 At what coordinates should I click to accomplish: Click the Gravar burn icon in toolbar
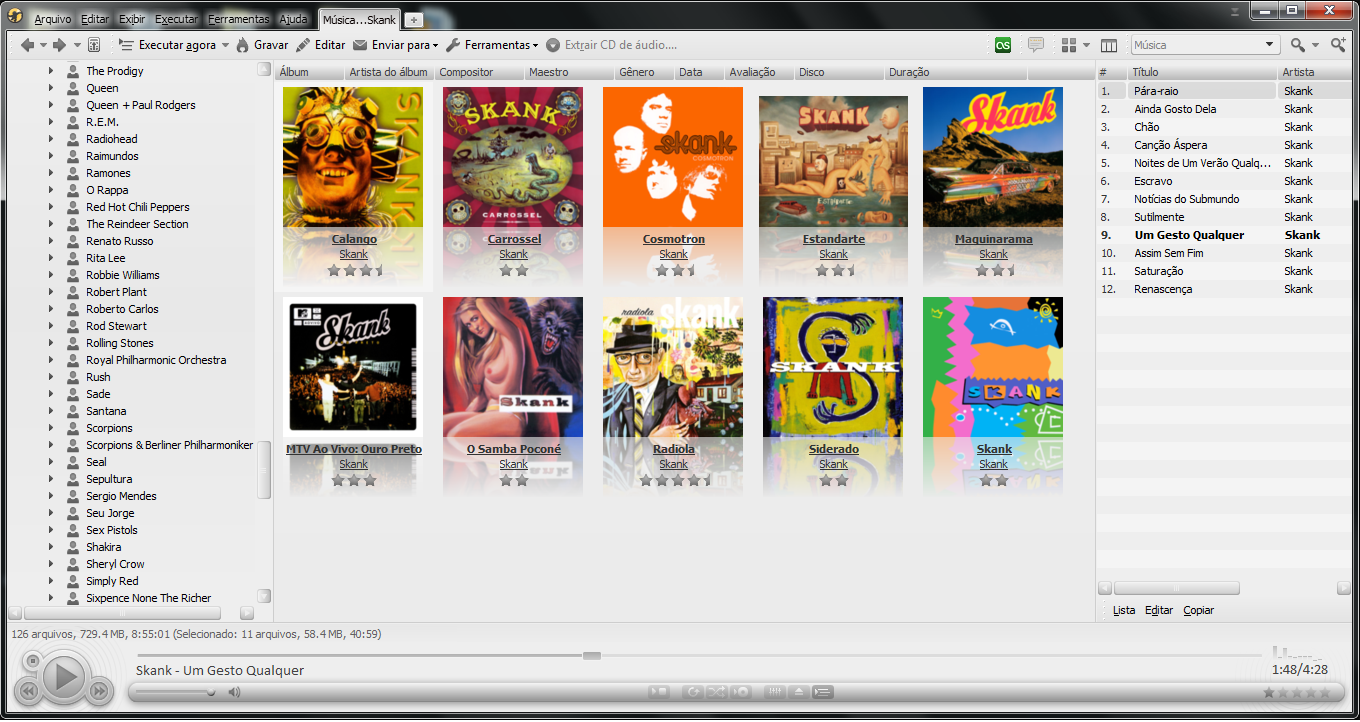coord(243,45)
